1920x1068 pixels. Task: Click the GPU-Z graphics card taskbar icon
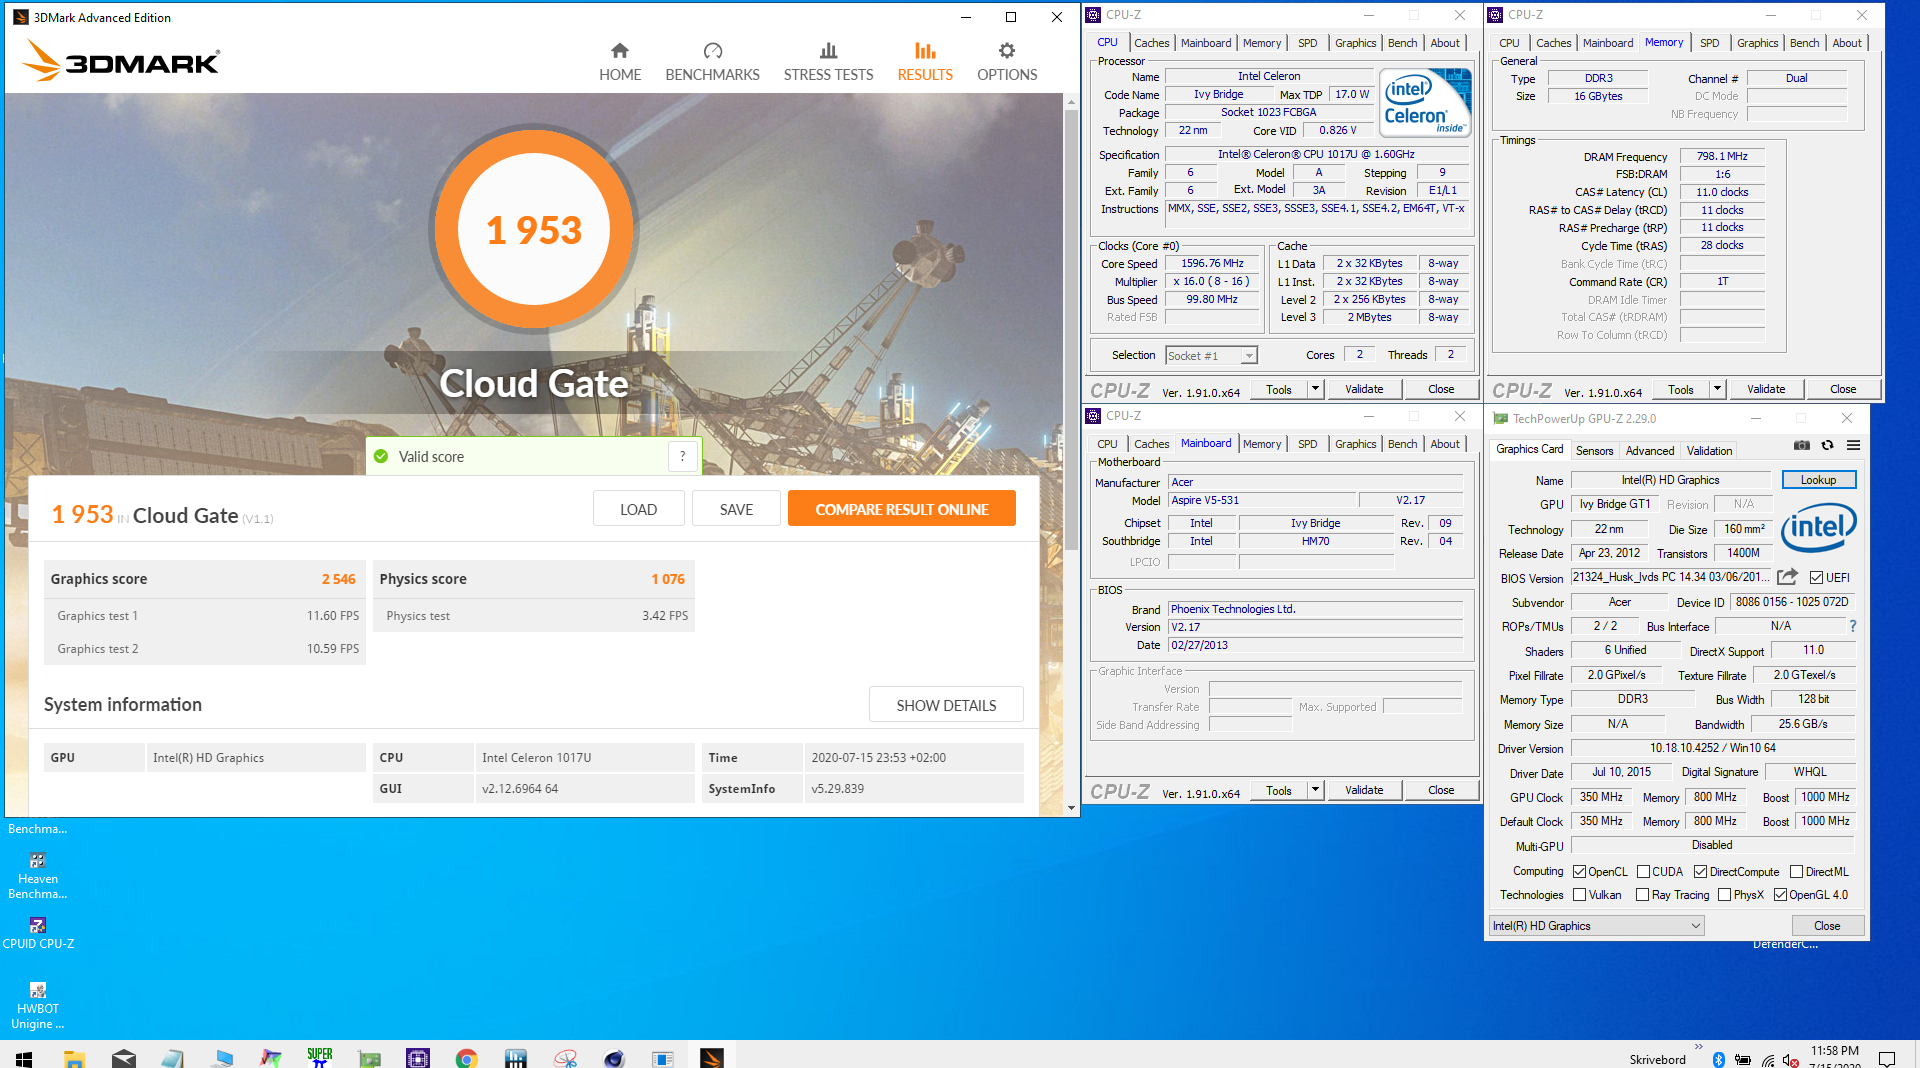point(370,1058)
